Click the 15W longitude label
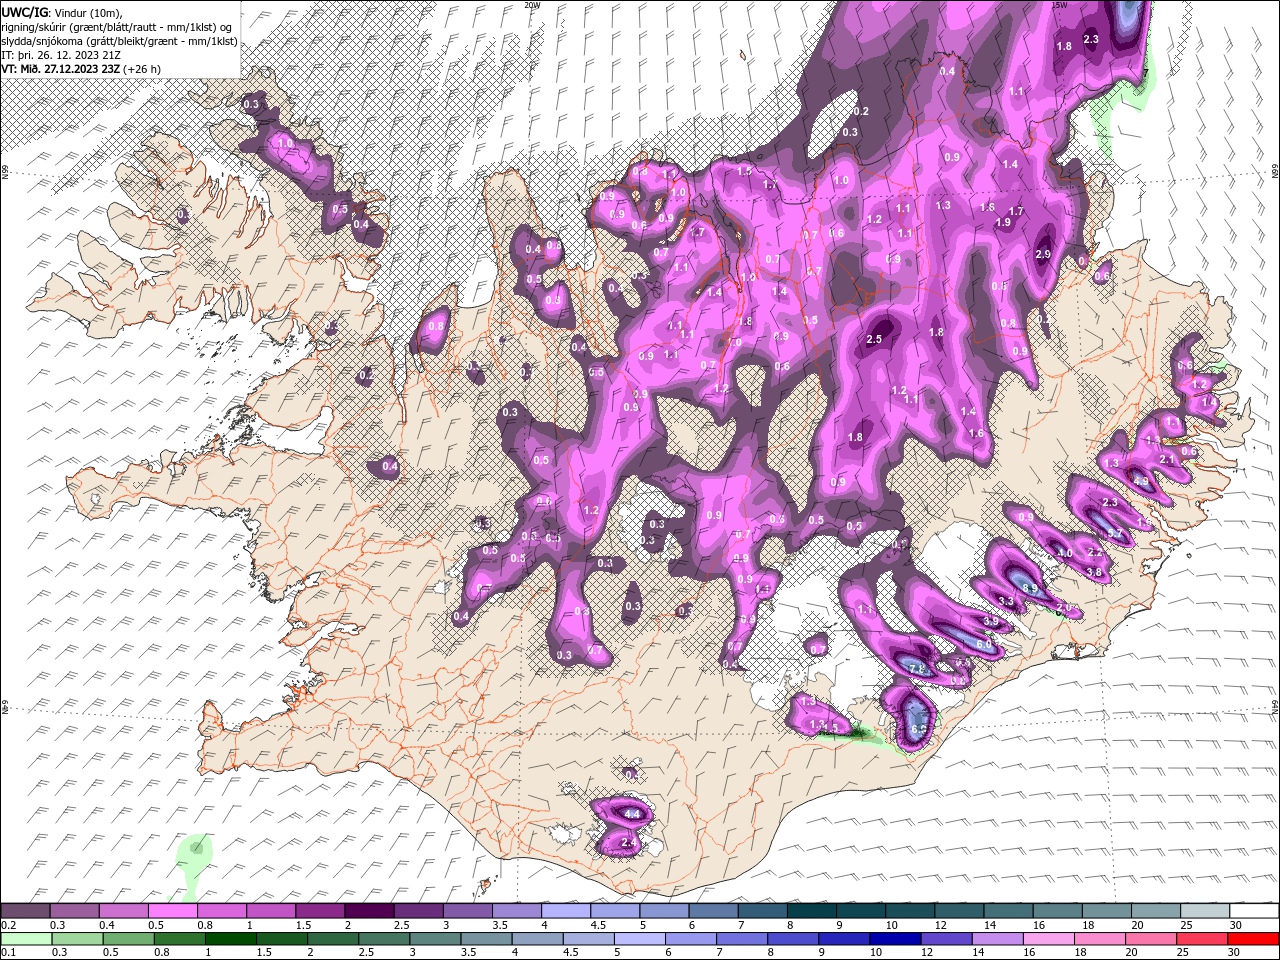Screen dimensions: 1280x960 point(1059,5)
